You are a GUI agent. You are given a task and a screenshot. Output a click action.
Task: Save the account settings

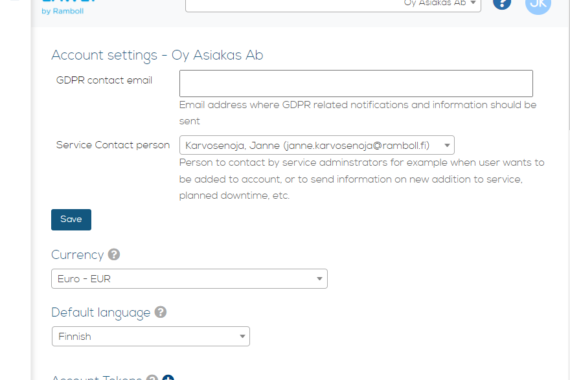(x=71, y=219)
